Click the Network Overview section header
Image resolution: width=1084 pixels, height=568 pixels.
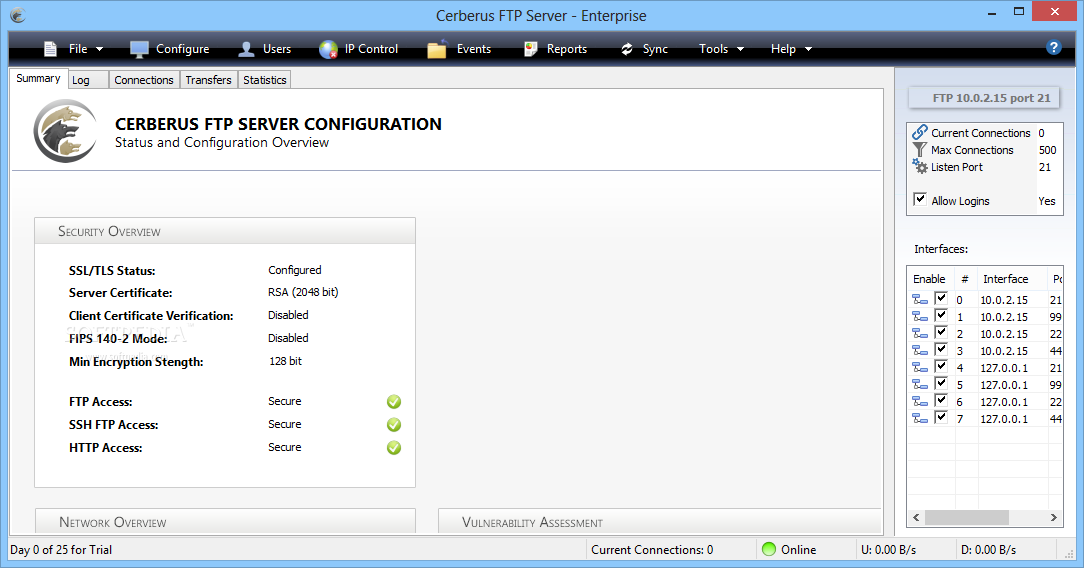pyautogui.click(x=225, y=522)
